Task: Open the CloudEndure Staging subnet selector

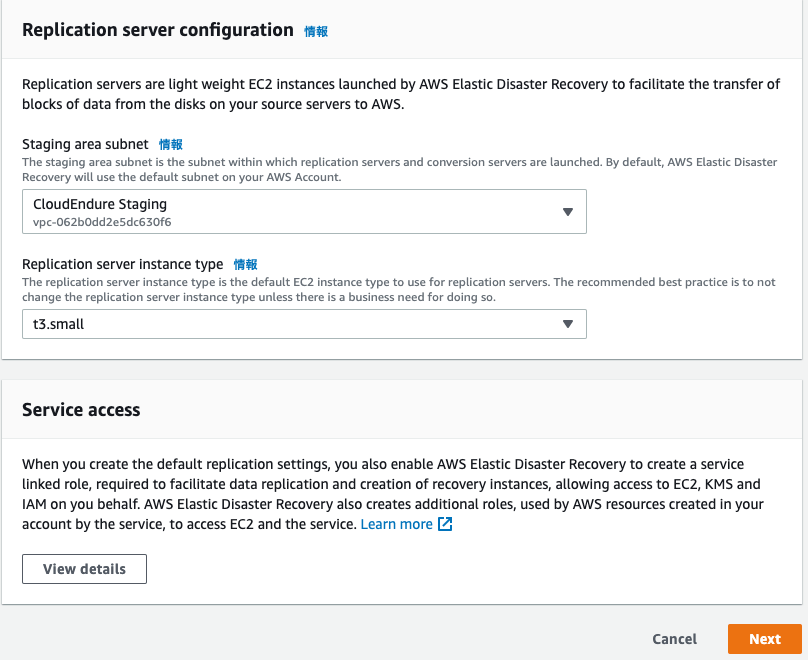Action: click(x=290, y=212)
